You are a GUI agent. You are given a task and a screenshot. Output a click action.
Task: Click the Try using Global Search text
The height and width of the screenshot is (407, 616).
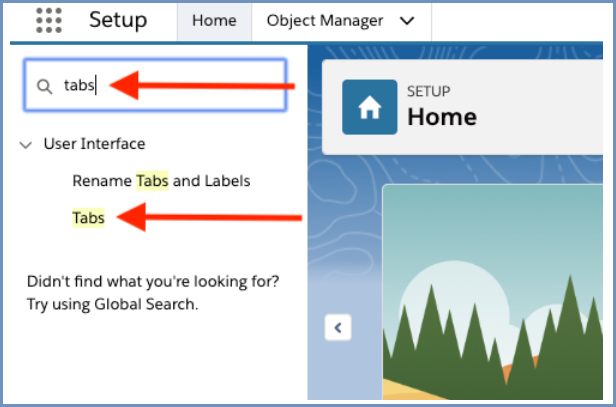(112, 304)
